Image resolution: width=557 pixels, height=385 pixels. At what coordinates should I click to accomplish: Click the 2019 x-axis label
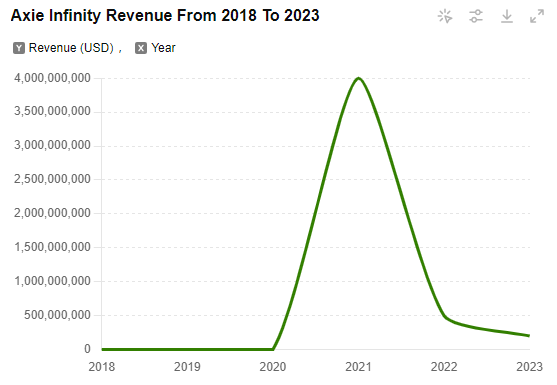[x=187, y=367]
